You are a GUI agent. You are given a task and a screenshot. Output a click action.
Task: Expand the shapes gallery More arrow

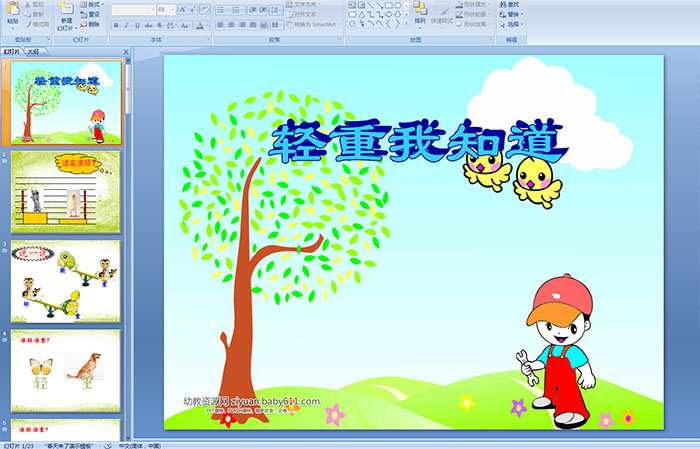(x=406, y=24)
